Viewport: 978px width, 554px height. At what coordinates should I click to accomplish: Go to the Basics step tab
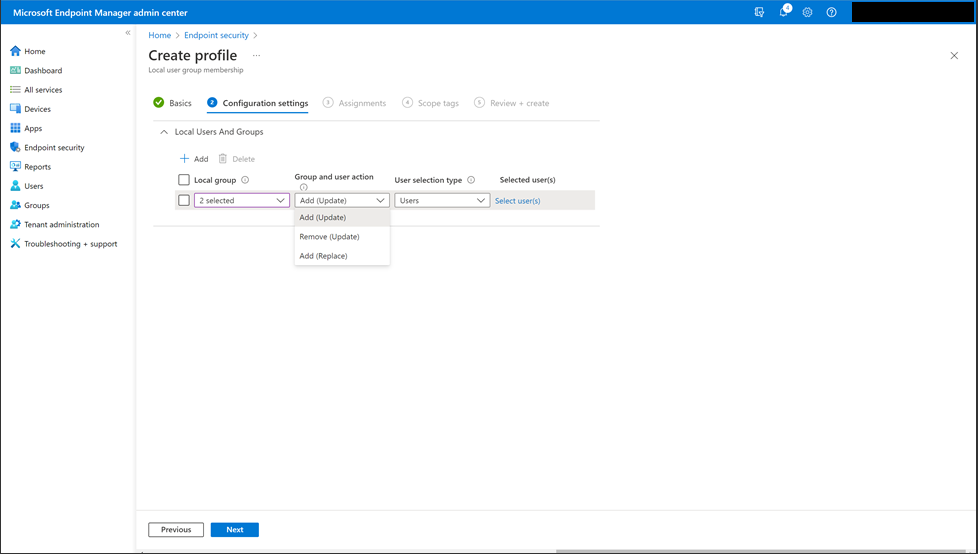coord(173,103)
